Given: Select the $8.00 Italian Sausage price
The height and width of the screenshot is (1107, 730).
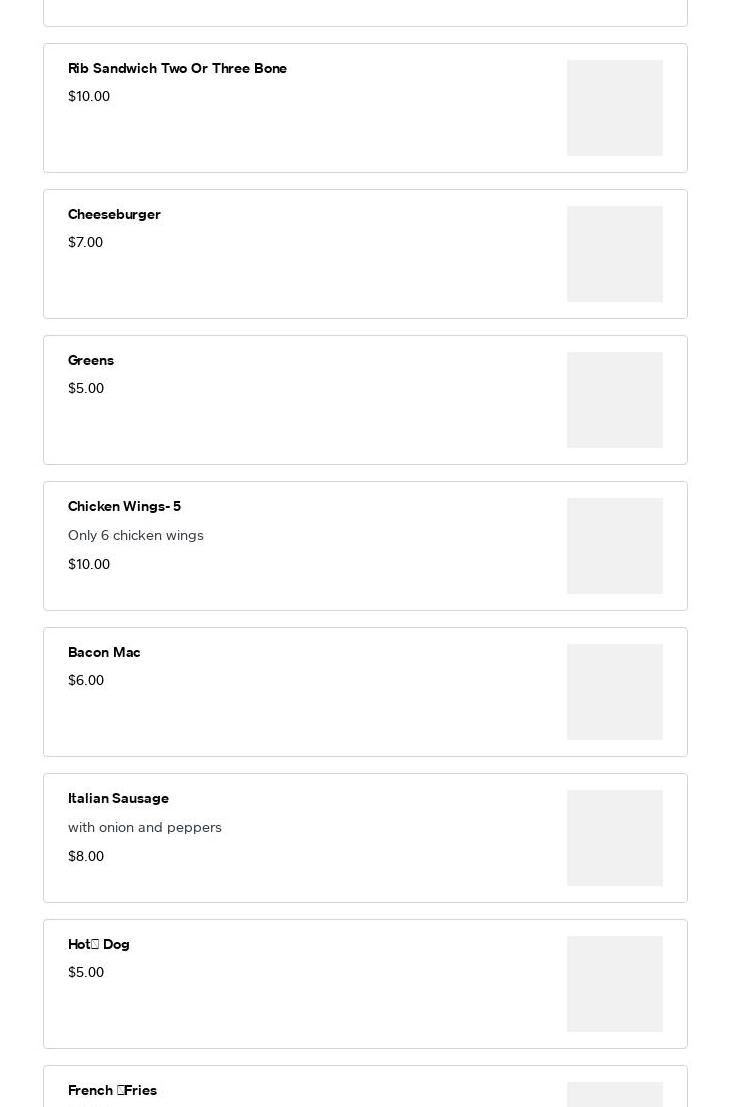Looking at the screenshot, I should pos(86,857).
